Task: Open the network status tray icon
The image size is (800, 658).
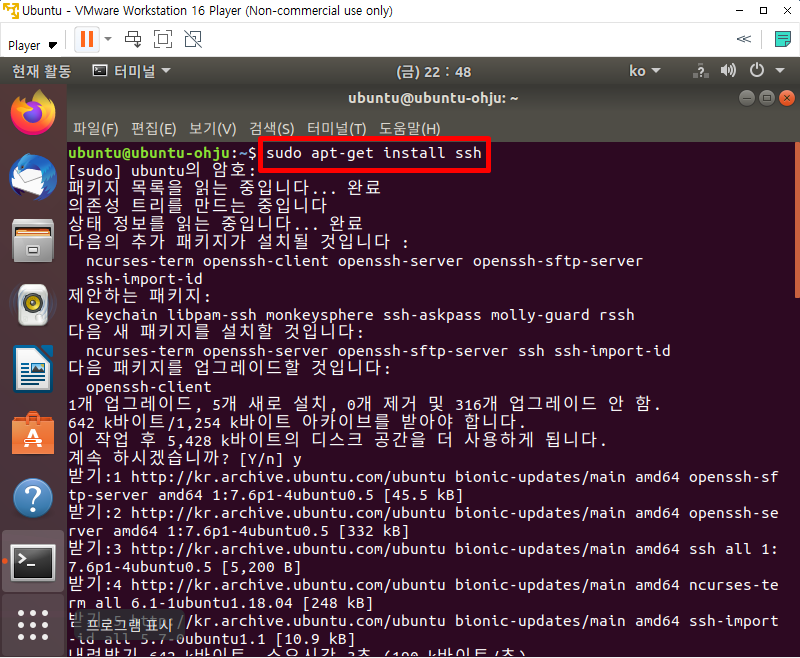Action: click(701, 71)
